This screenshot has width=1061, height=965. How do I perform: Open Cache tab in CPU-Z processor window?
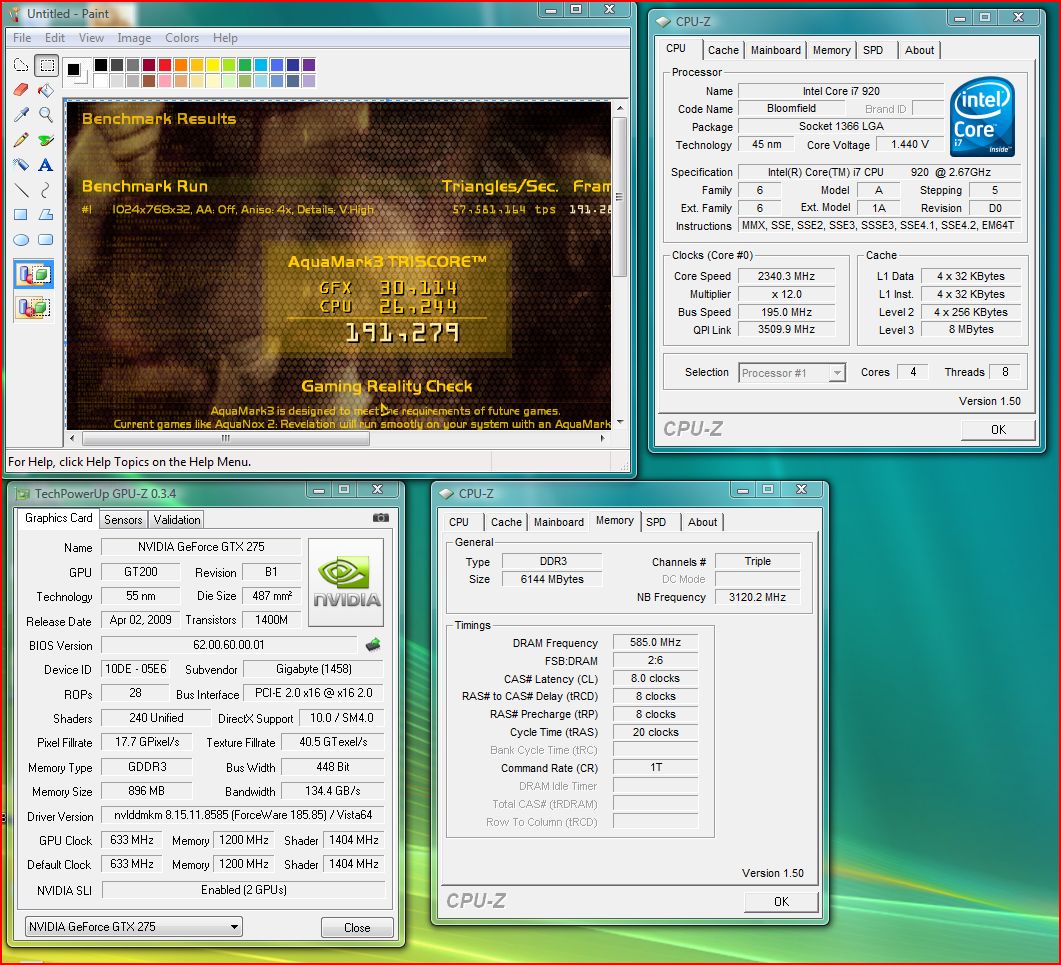(x=723, y=50)
